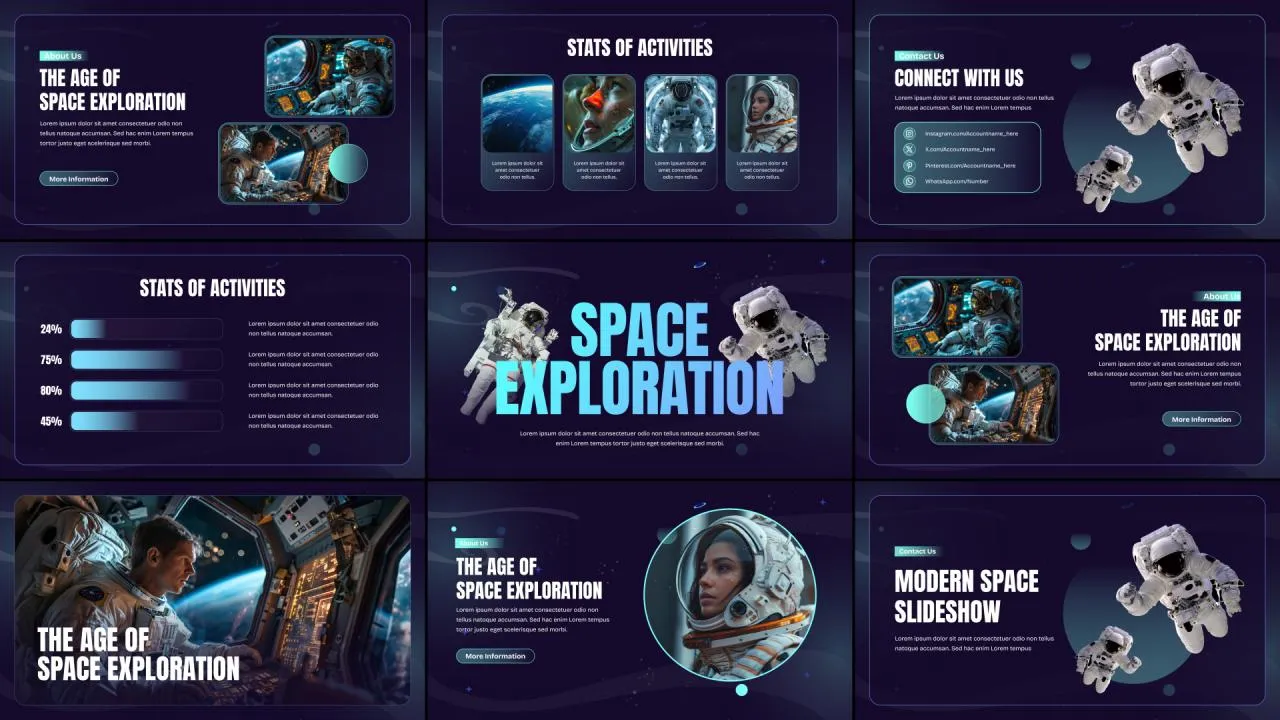This screenshot has height=720, width=1280.
Task: Click More Information beside the circular astronaut portrait
Action: (495, 656)
